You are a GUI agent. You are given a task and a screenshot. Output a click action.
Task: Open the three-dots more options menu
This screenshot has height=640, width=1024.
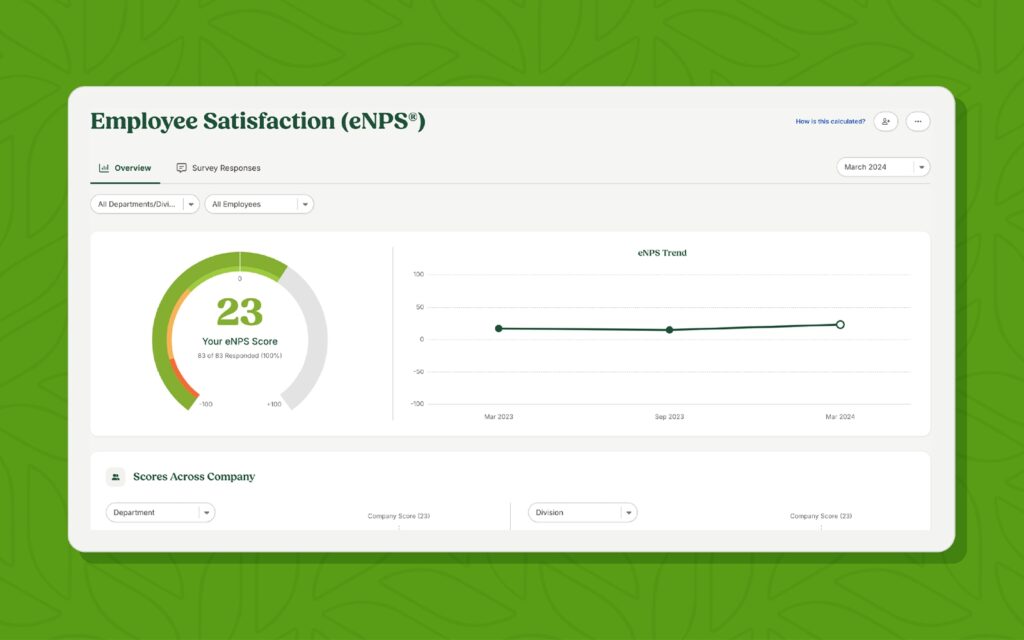(x=918, y=121)
